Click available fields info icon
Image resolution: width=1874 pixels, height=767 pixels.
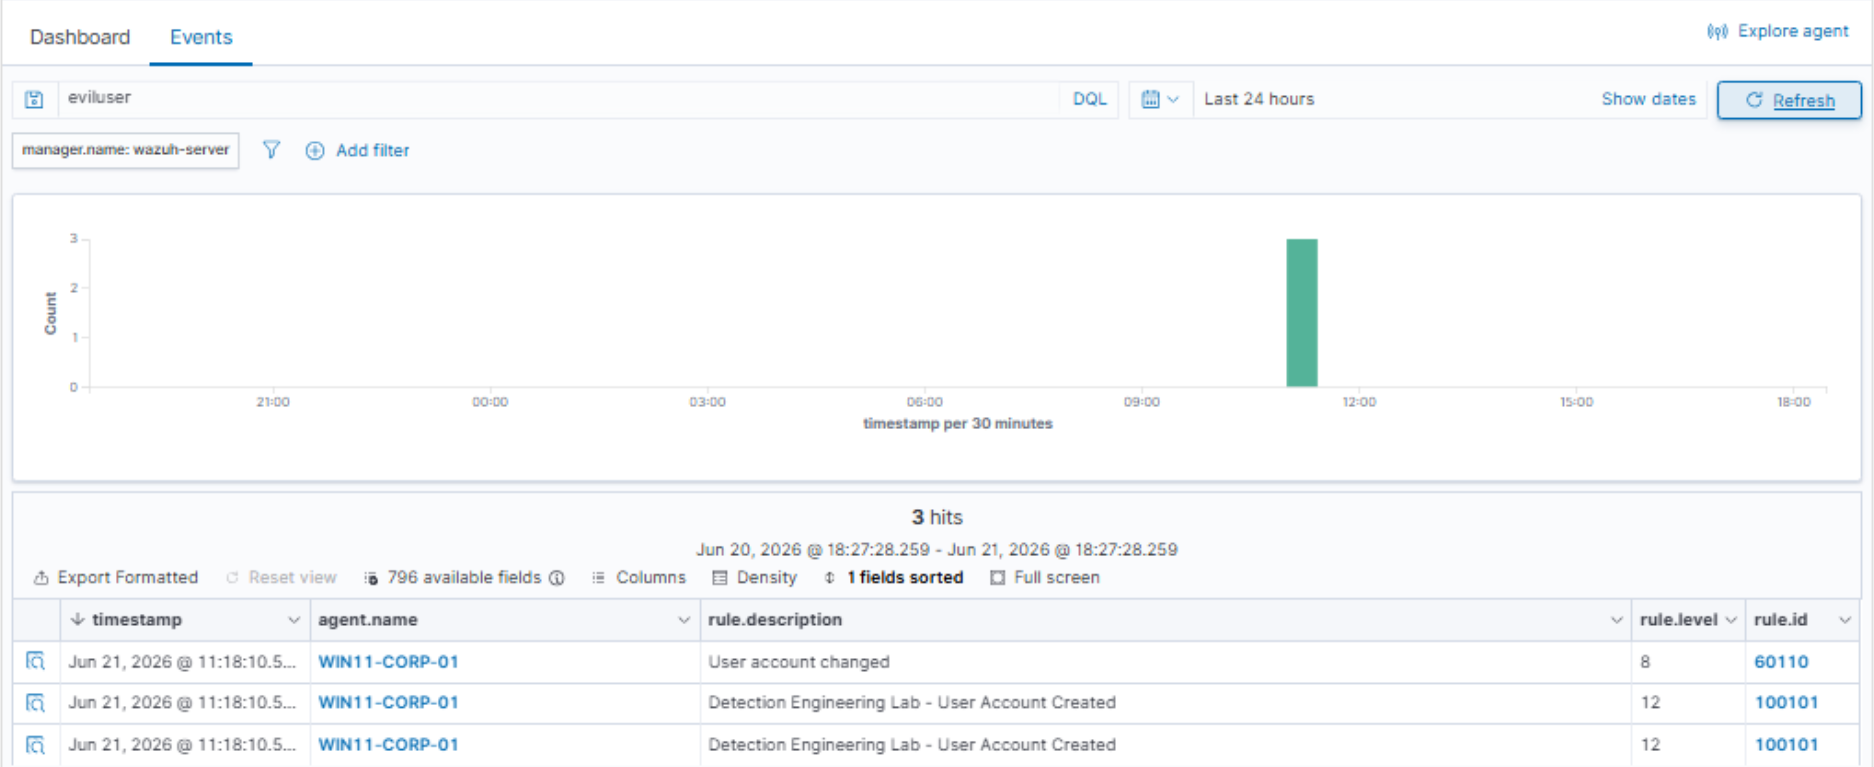tap(557, 578)
